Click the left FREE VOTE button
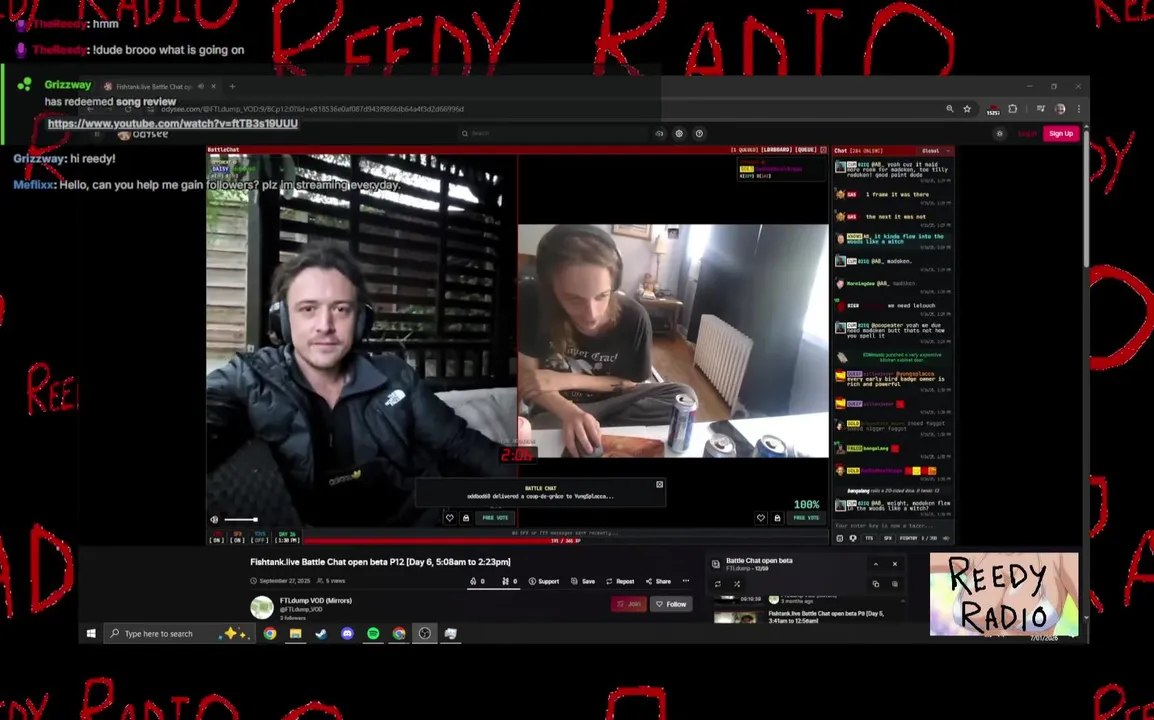This screenshot has width=1154, height=720. coord(495,518)
